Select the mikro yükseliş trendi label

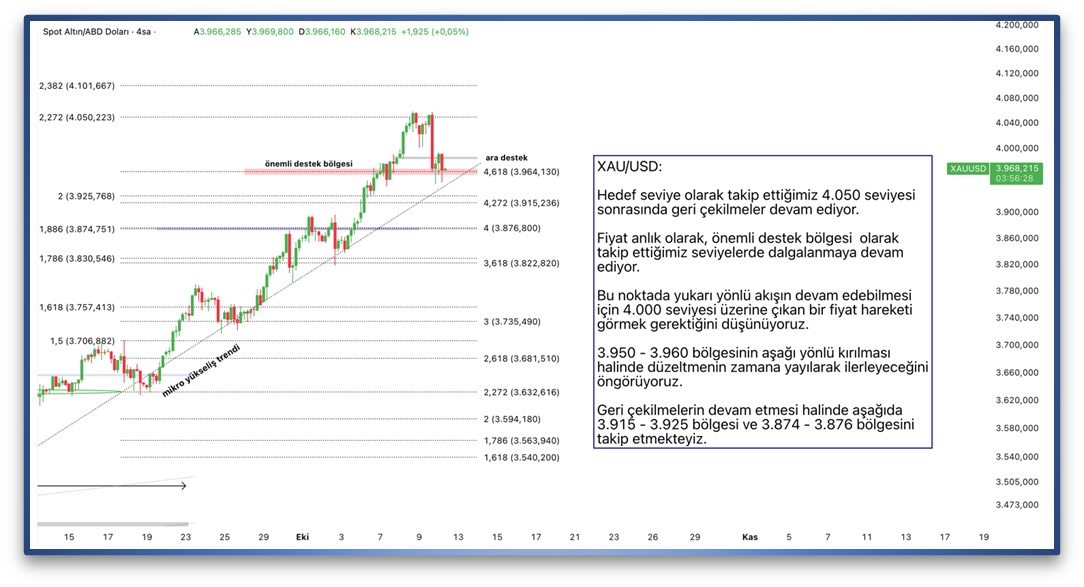click(x=201, y=371)
